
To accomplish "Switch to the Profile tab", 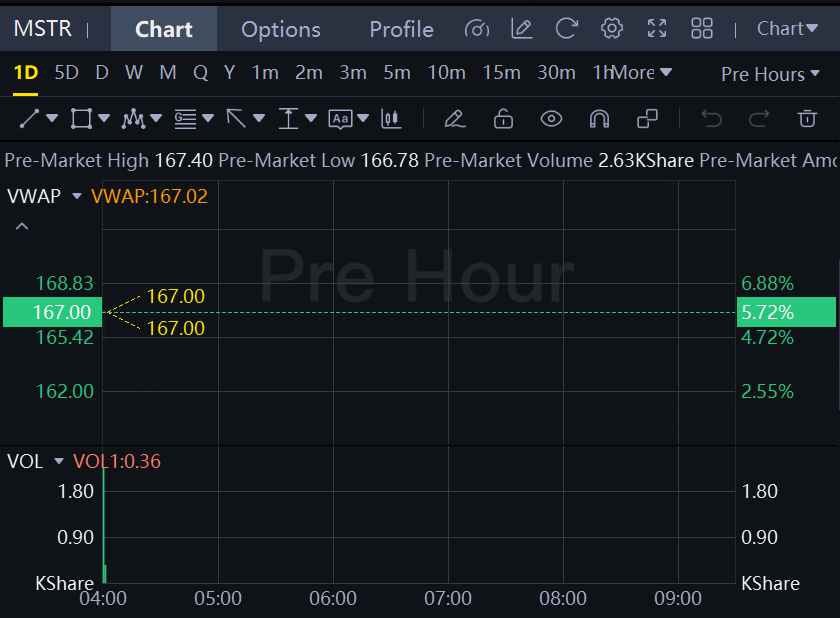I will click(x=401, y=29).
